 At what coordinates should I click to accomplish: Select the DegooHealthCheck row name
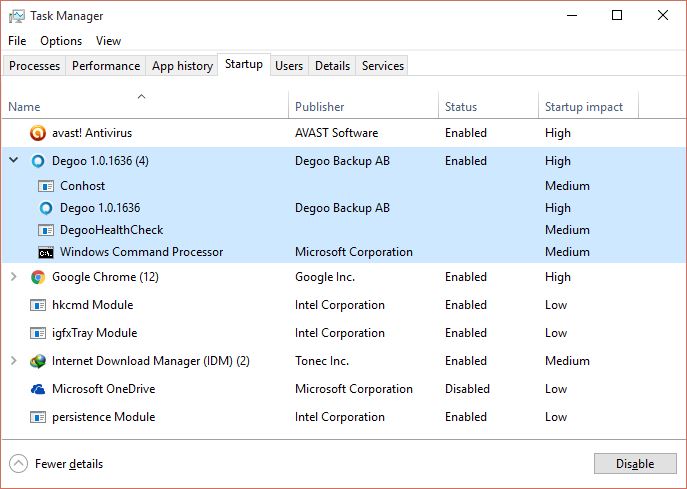[x=111, y=230]
